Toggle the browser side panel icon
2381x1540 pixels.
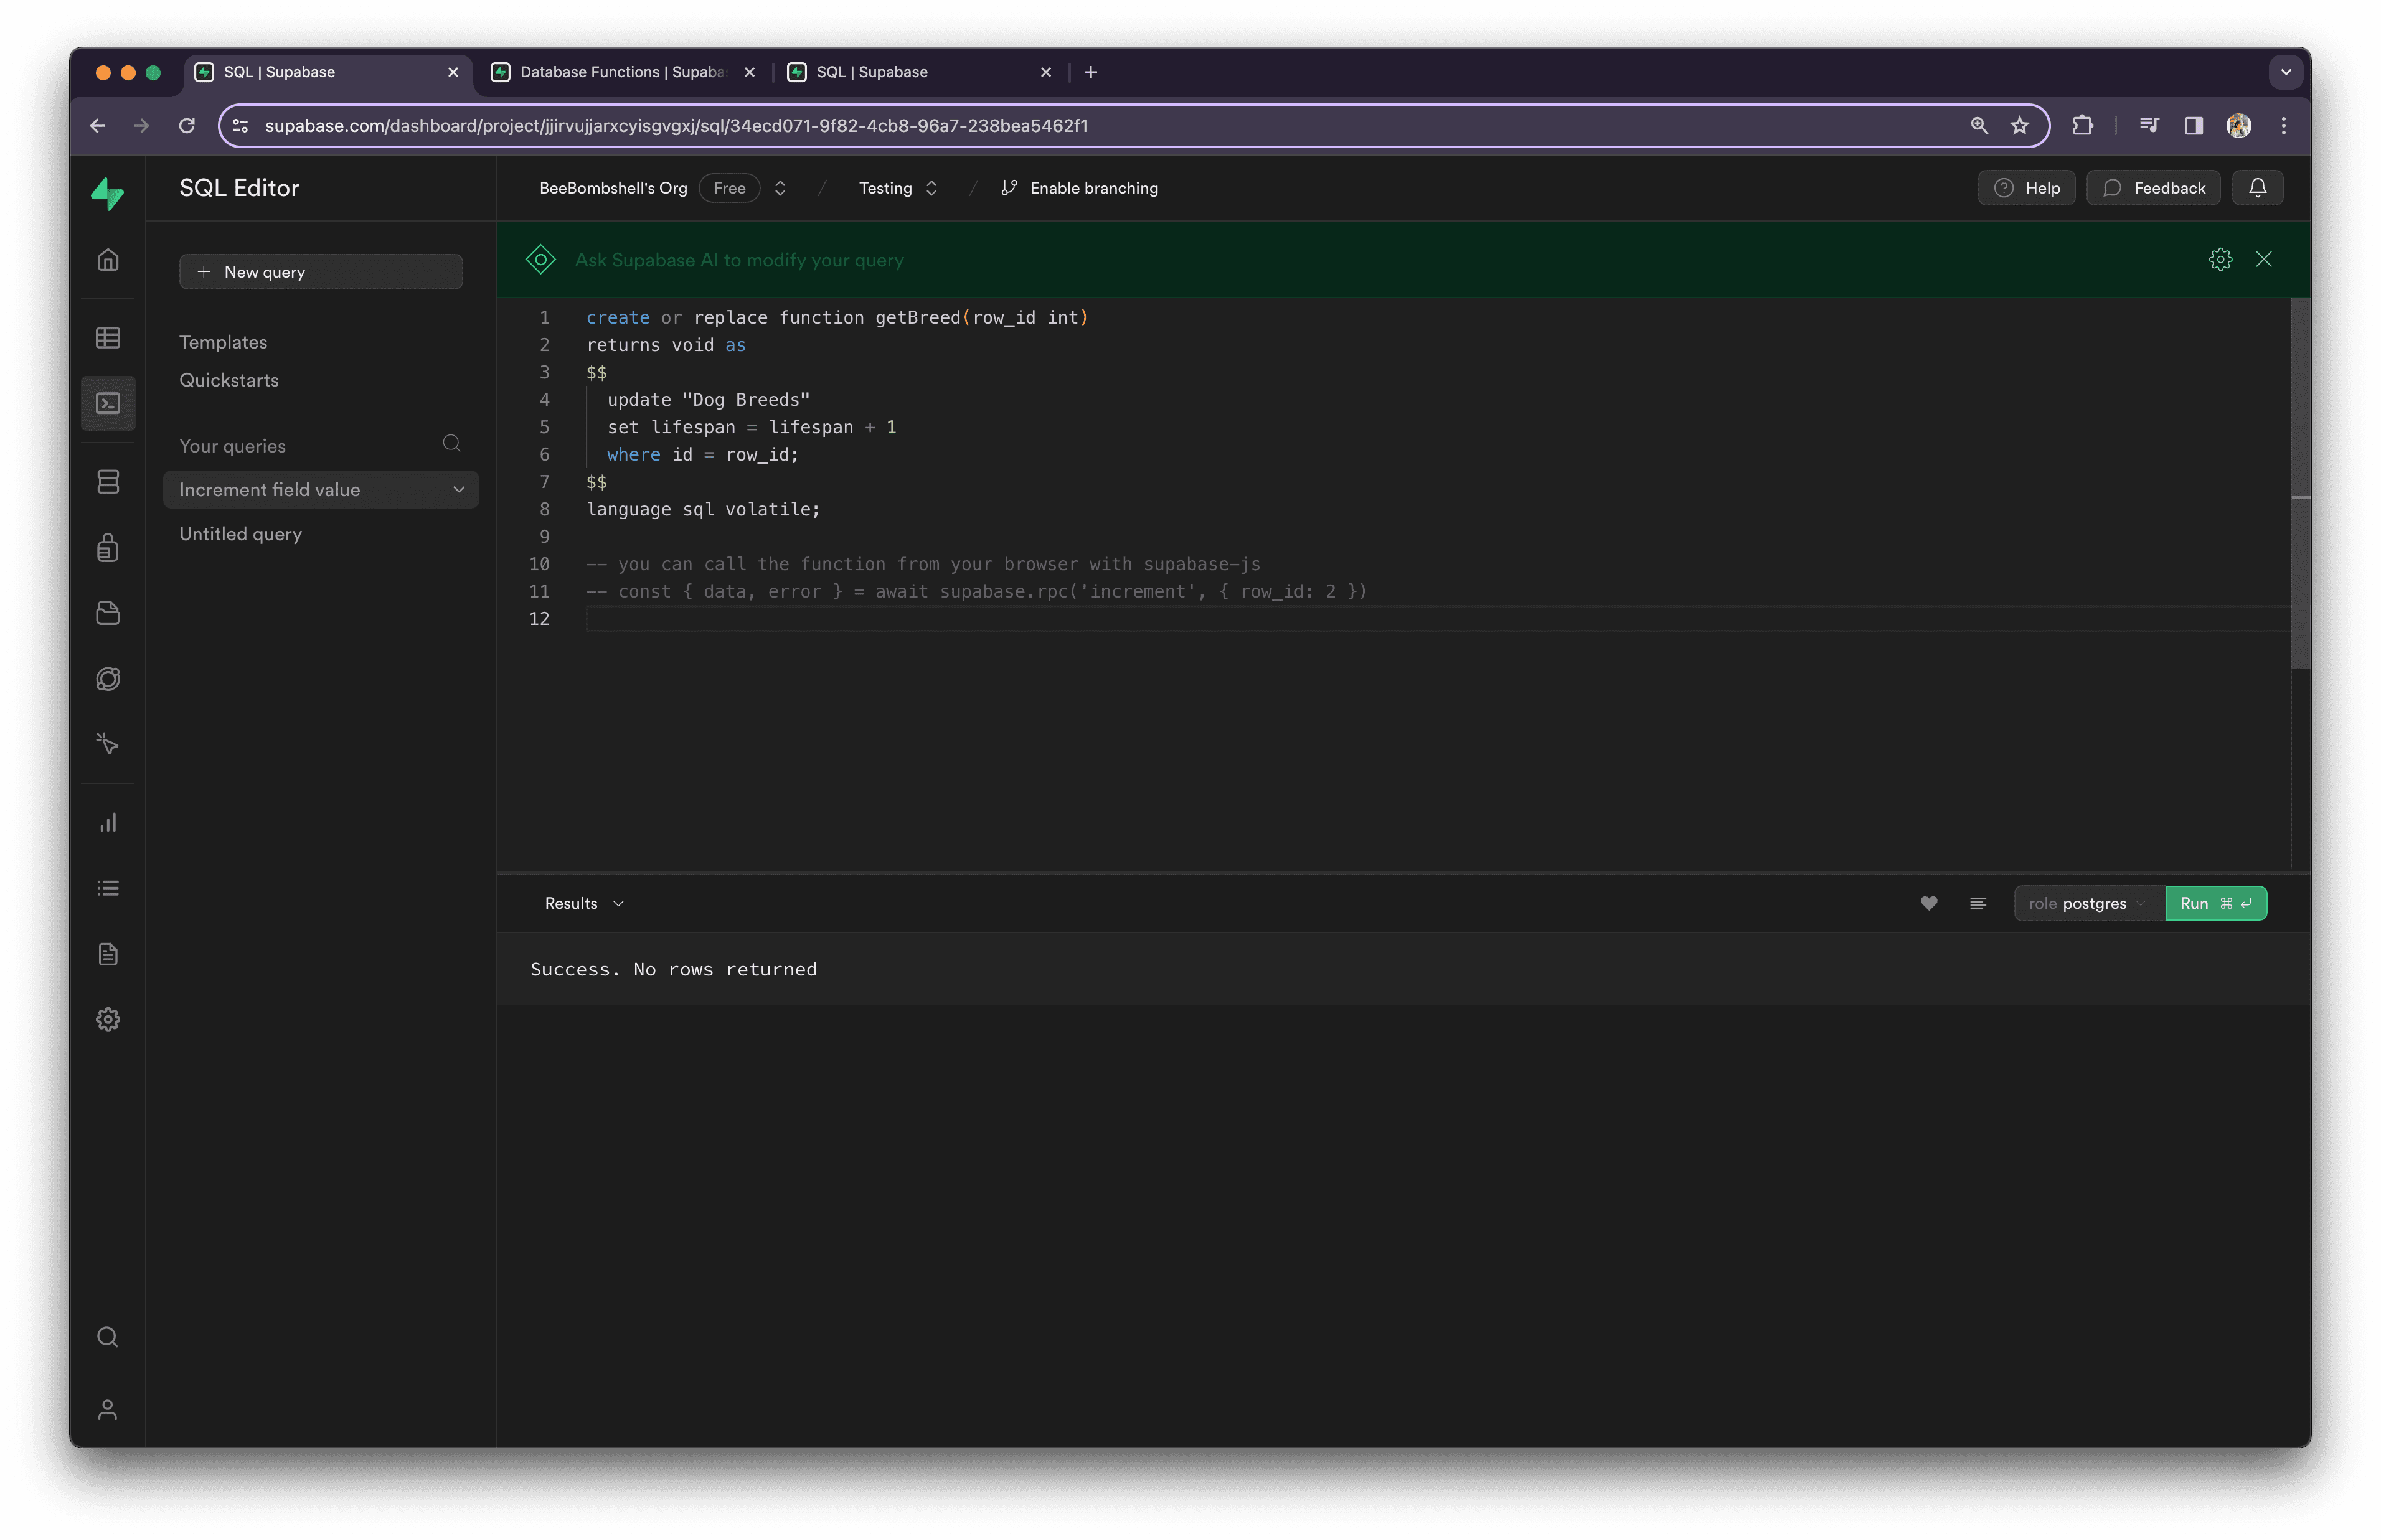tap(2193, 126)
